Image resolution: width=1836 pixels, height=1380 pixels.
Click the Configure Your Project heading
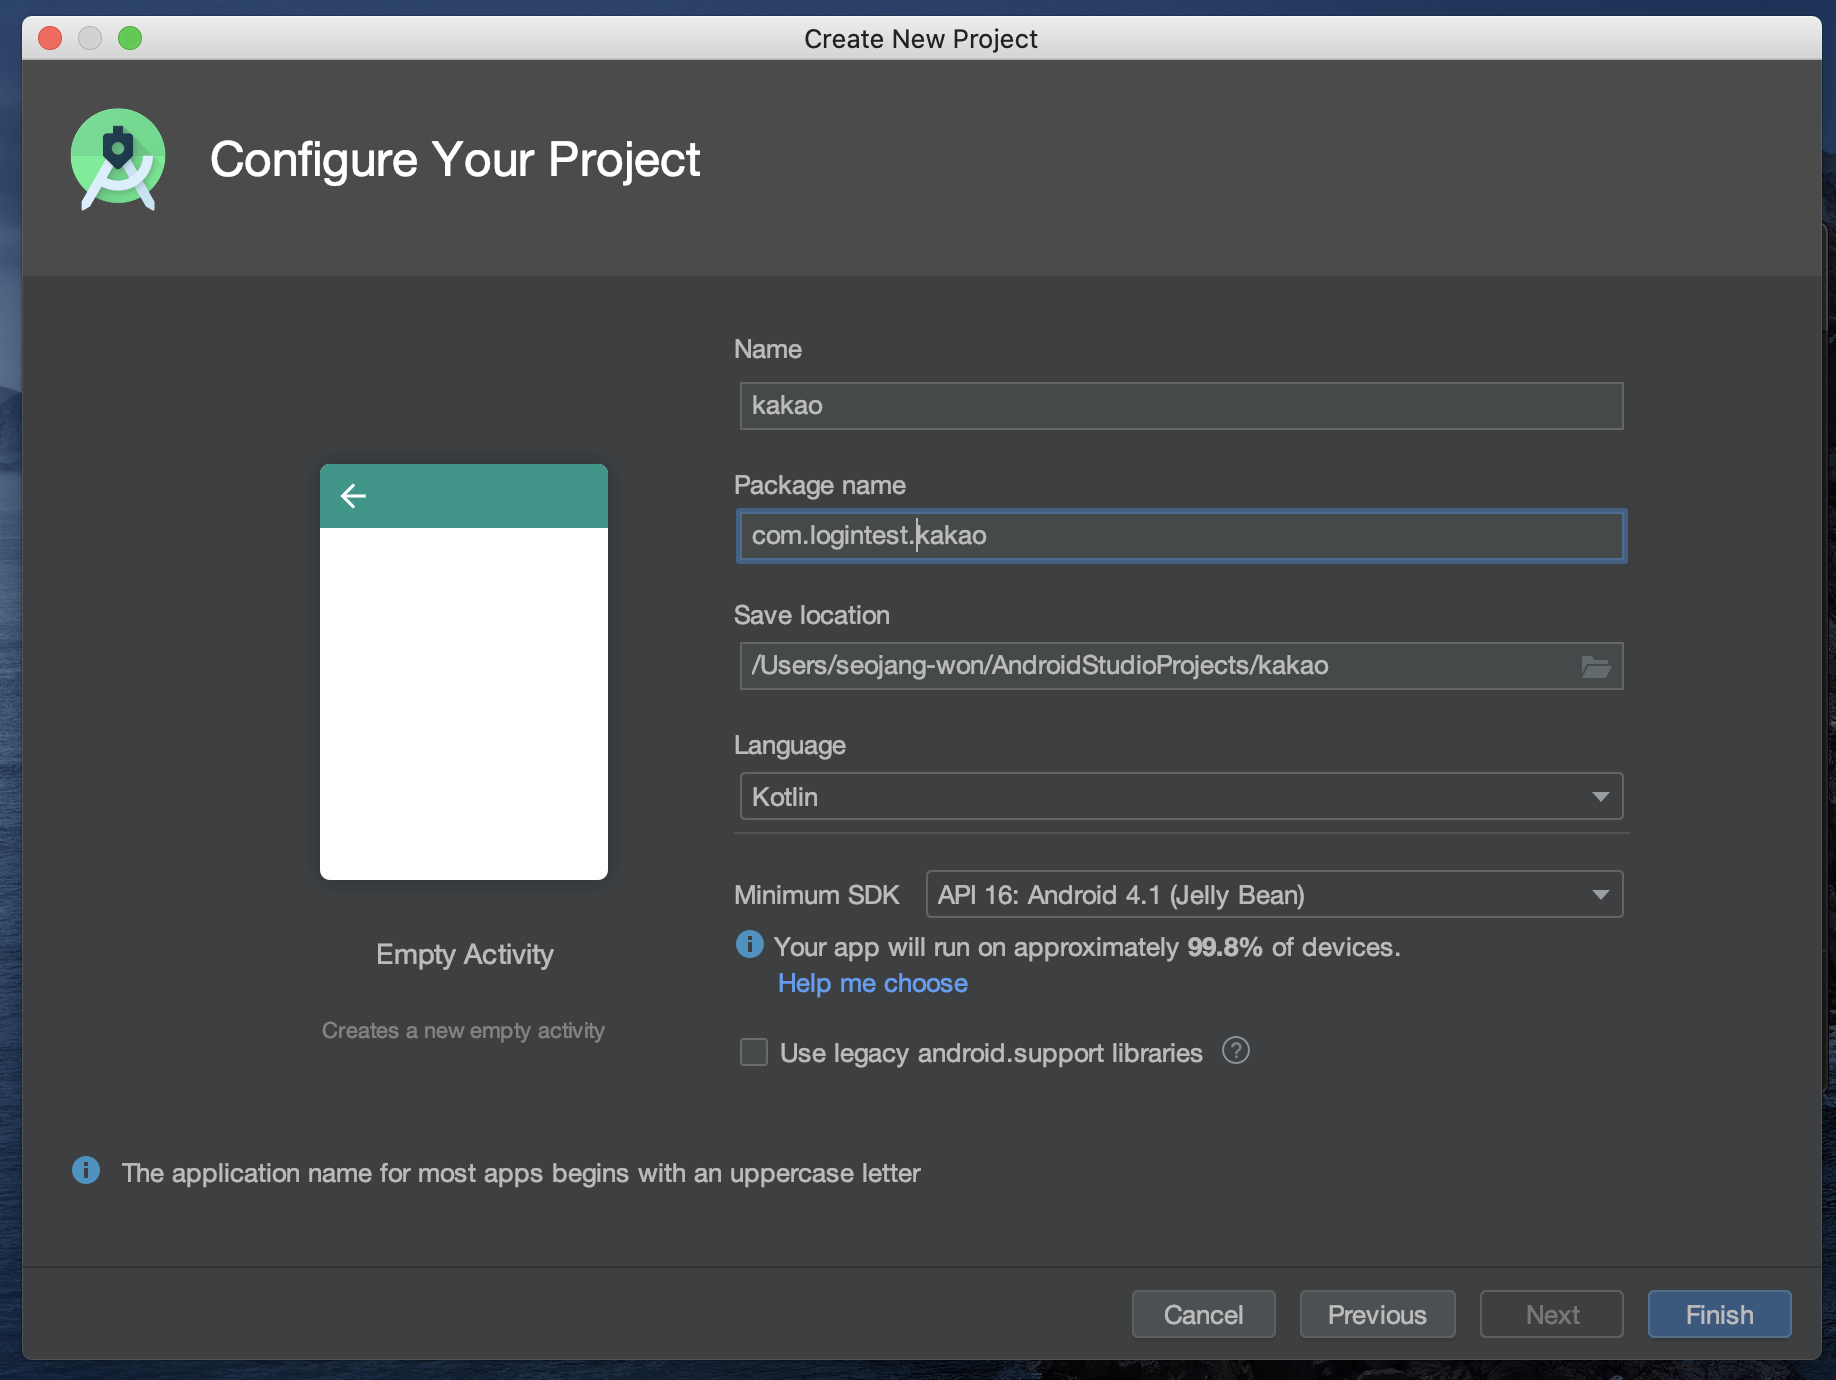click(x=455, y=160)
